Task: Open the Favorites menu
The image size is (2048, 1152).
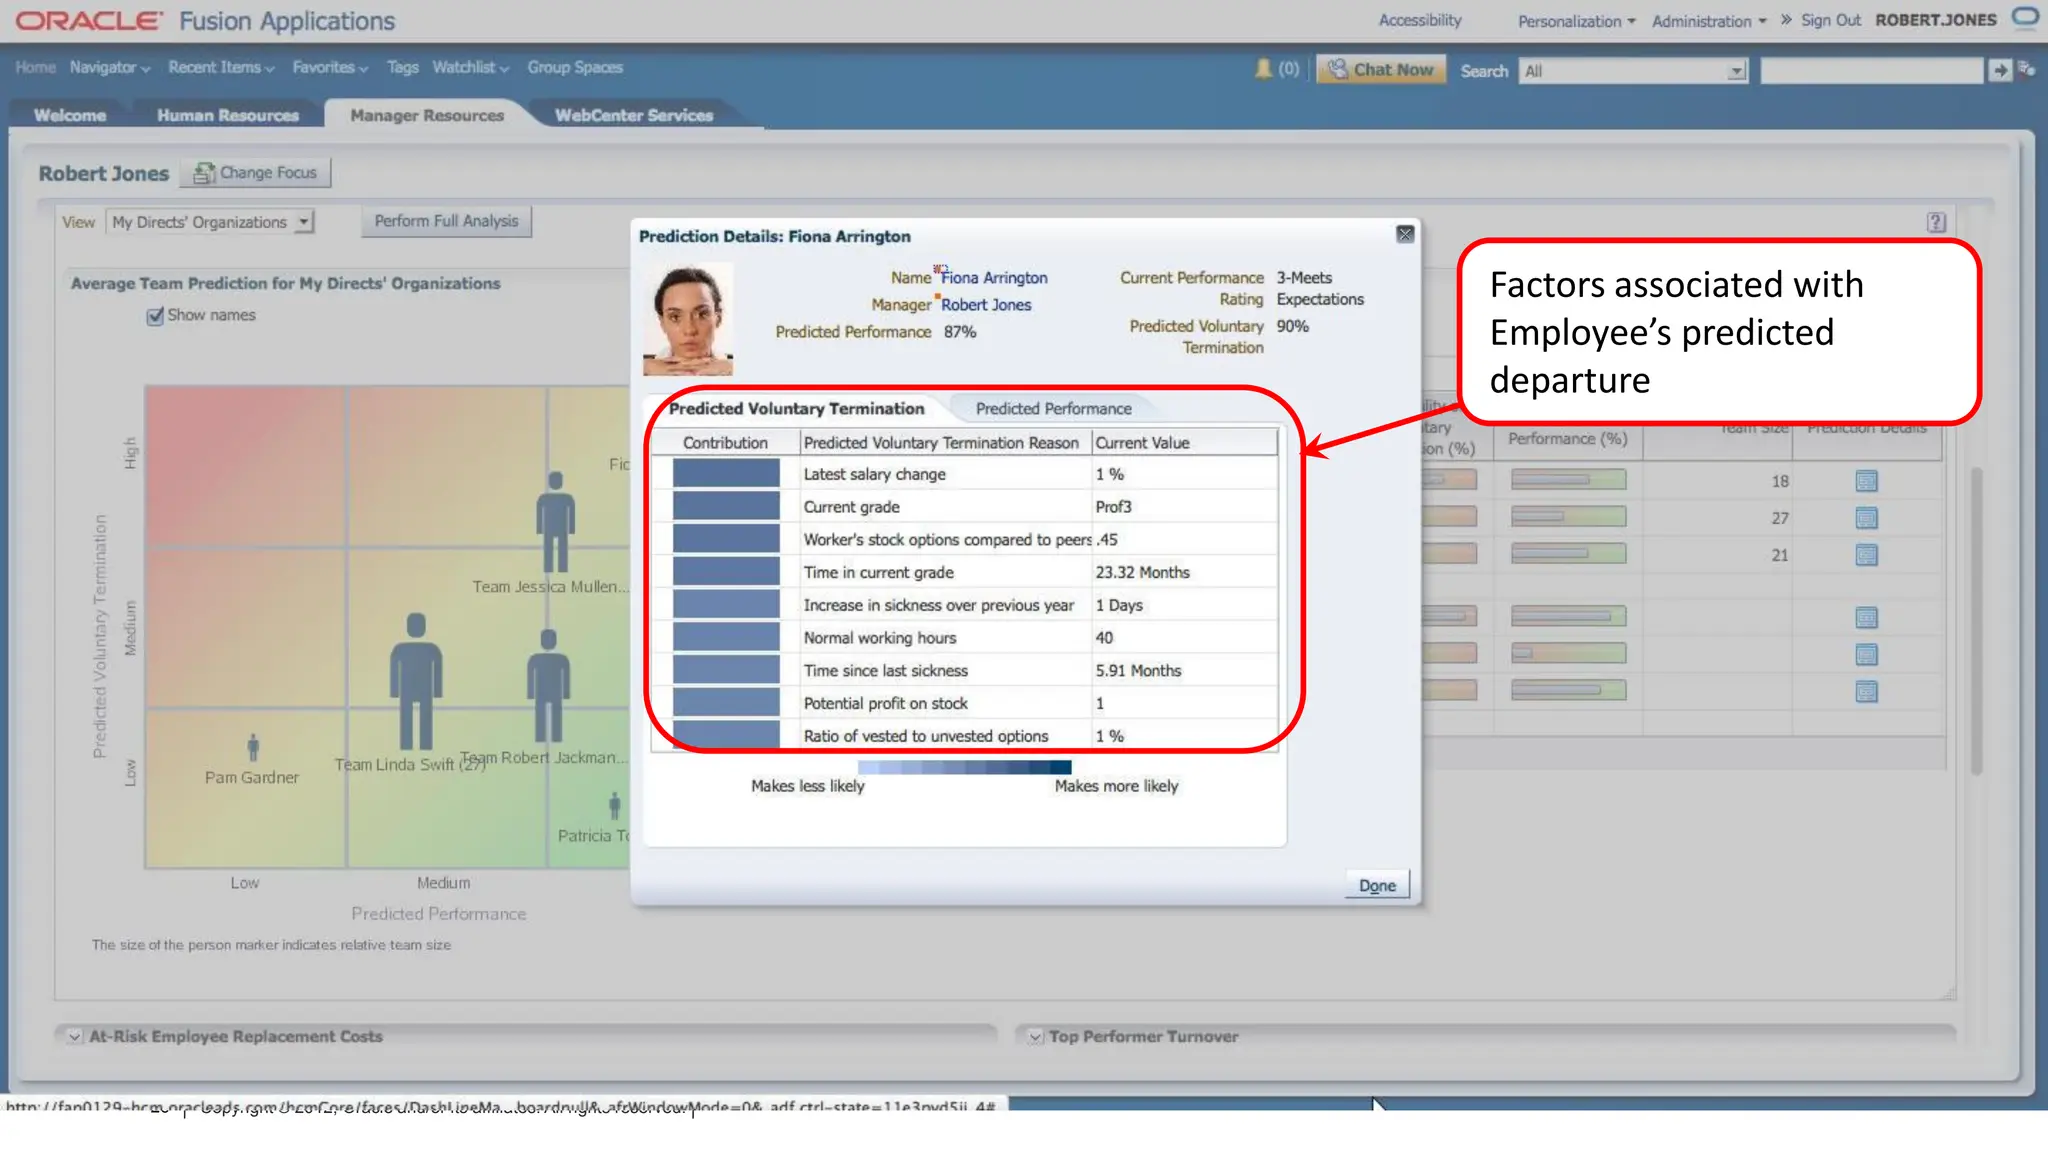Action: pyautogui.click(x=330, y=68)
